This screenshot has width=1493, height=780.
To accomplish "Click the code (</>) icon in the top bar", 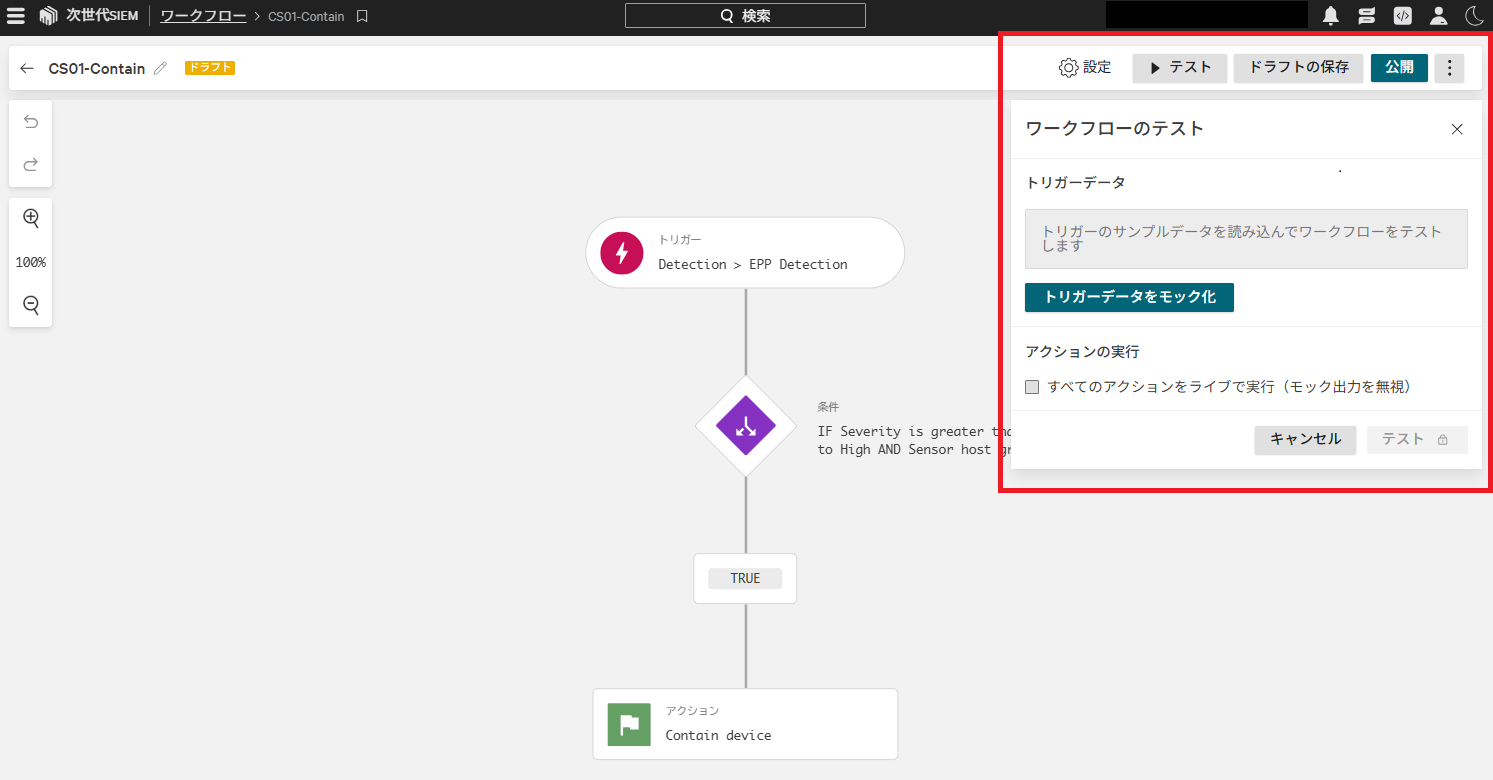I will [1402, 15].
